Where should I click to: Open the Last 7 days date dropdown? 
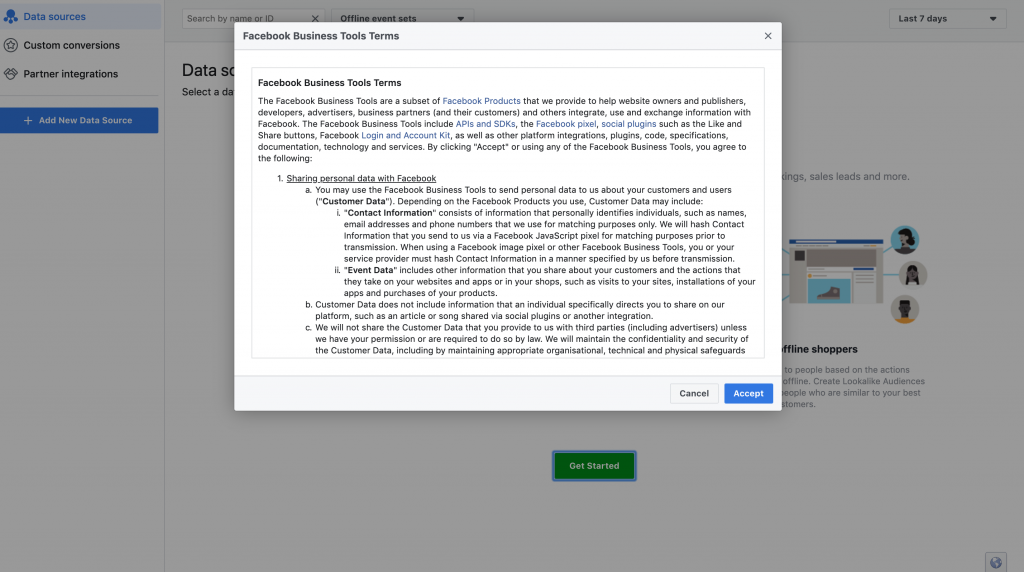point(947,18)
